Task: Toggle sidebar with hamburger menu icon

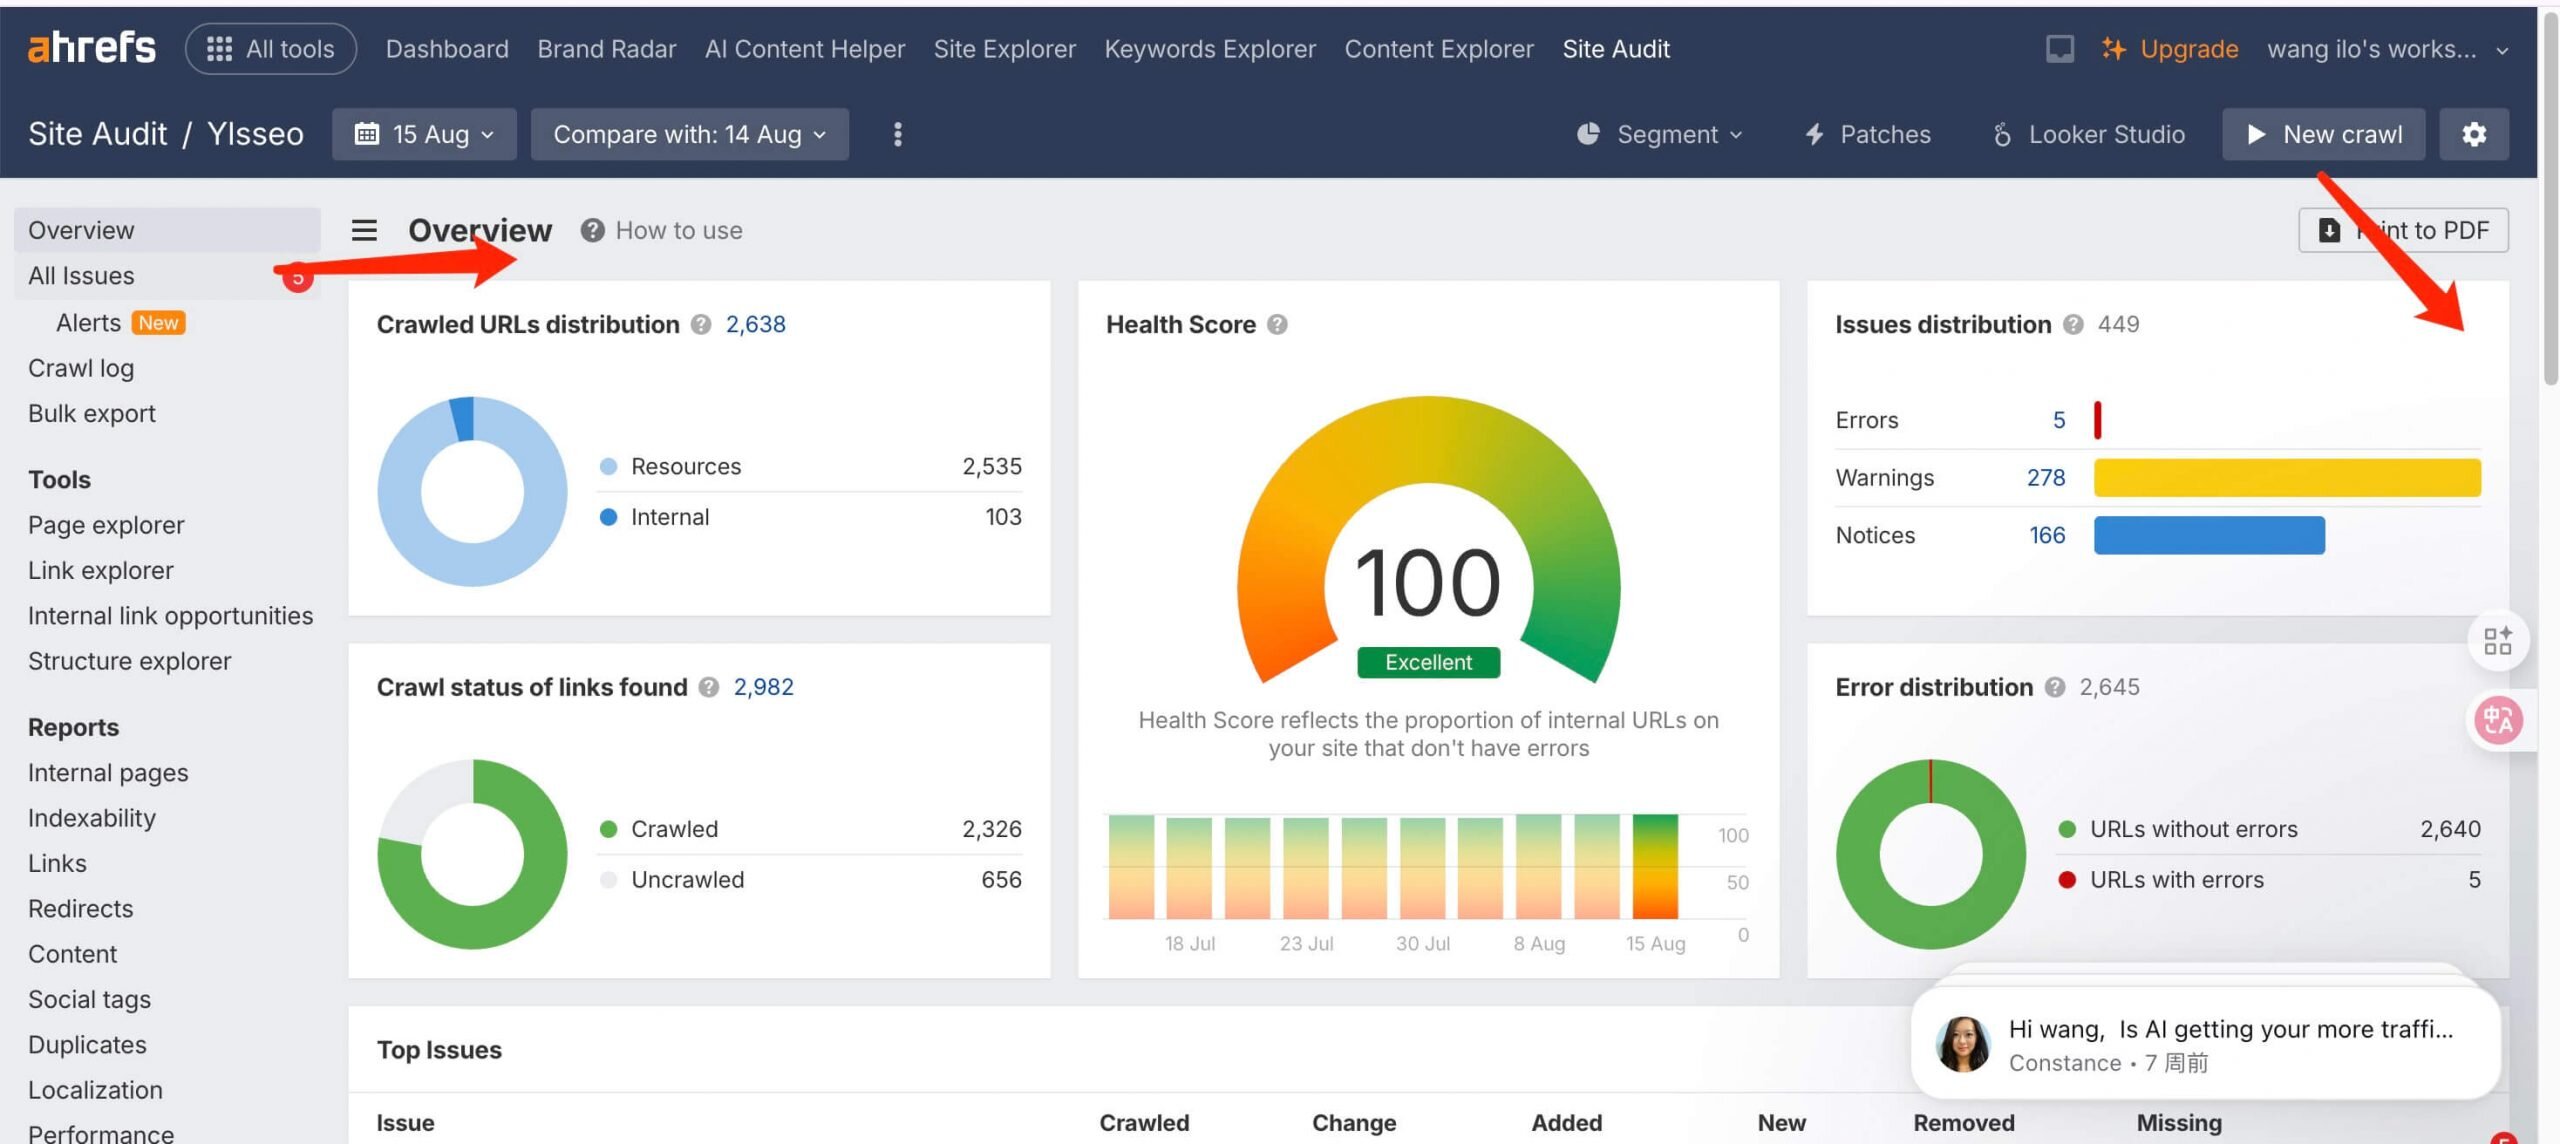Action: (364, 230)
